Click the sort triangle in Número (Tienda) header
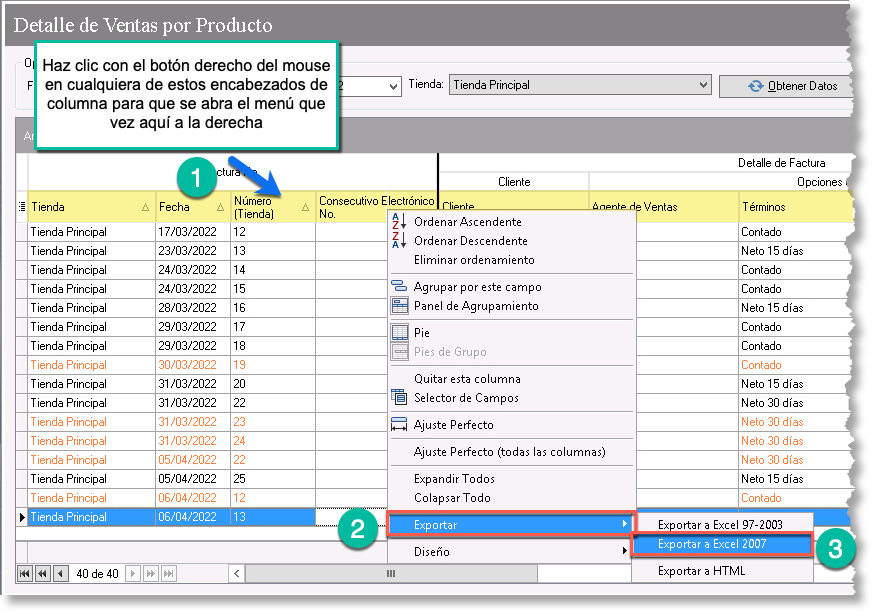This screenshot has width=872, height=611. [x=305, y=207]
